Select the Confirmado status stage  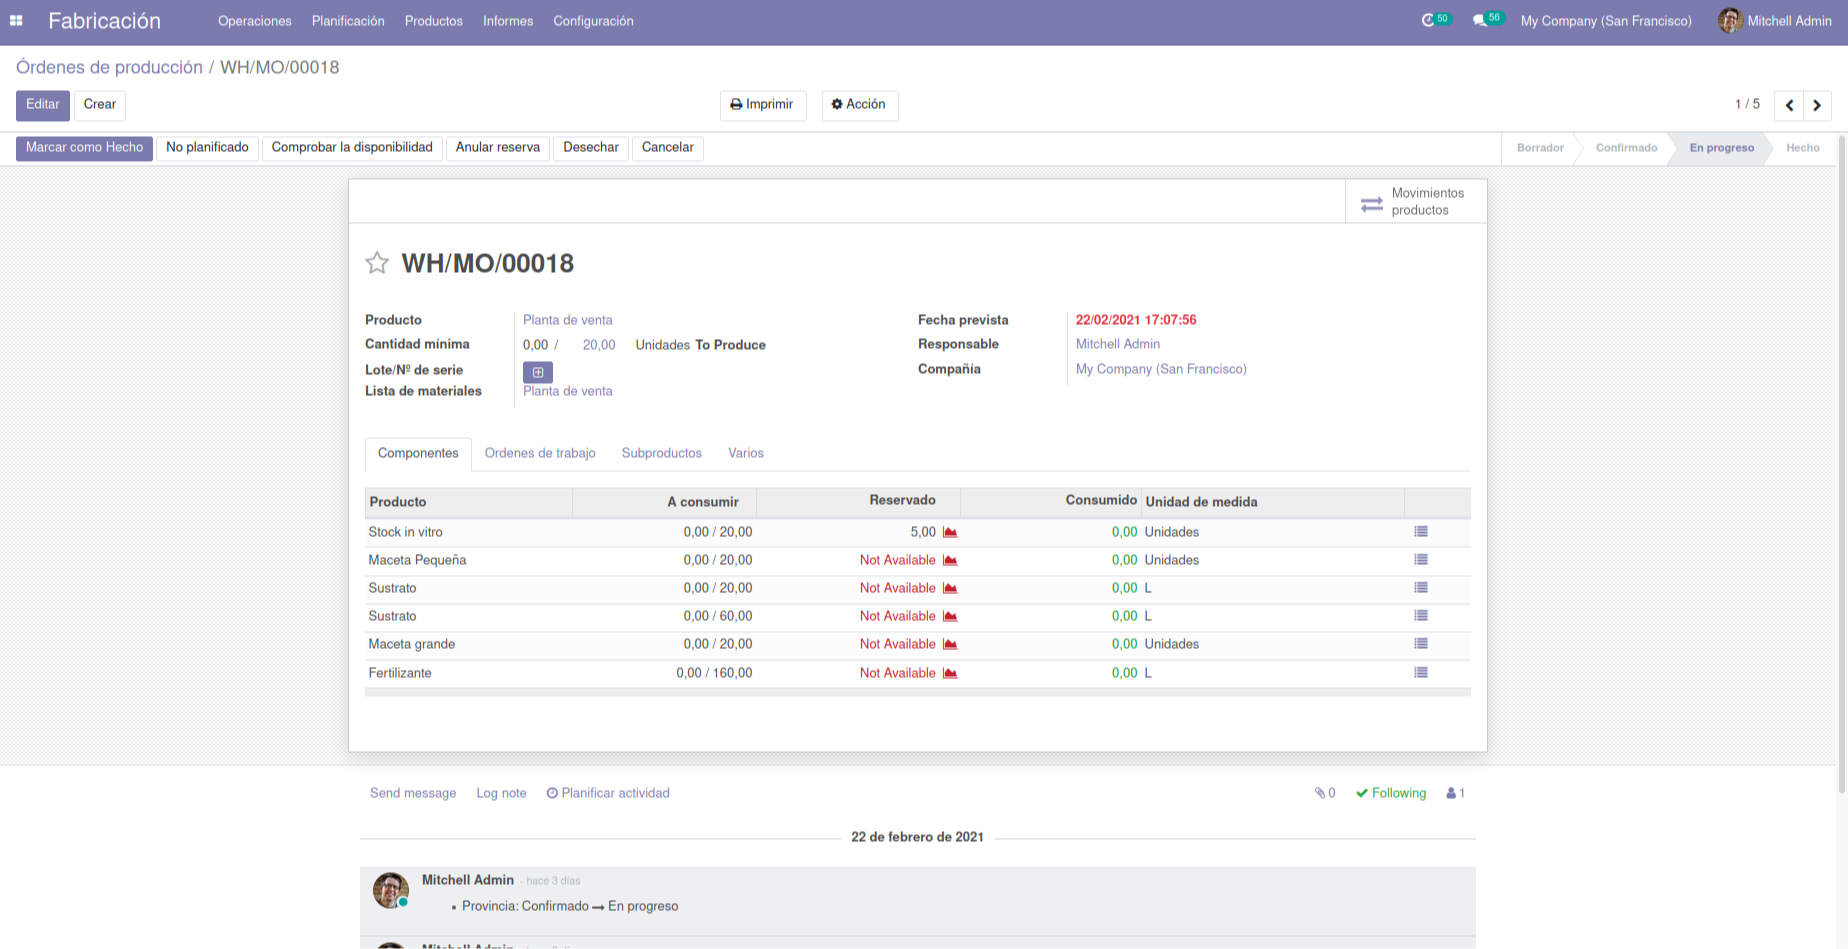[1626, 148]
